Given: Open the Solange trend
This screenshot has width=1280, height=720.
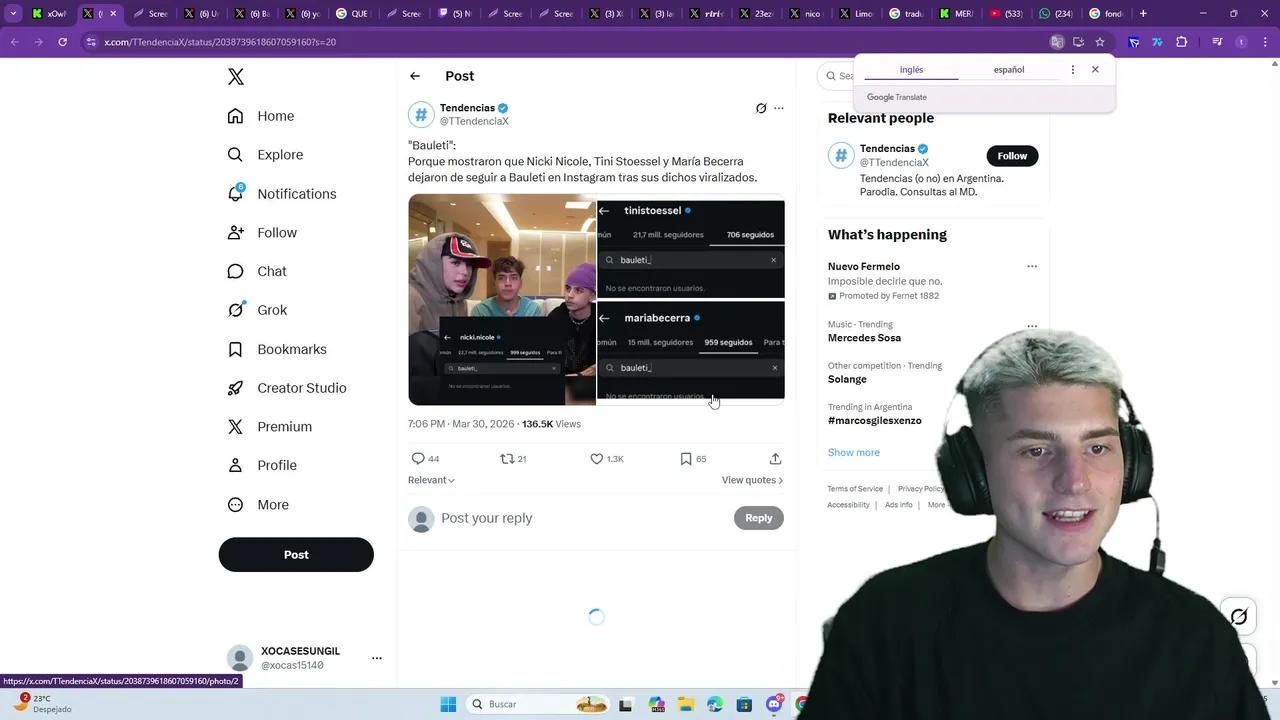Looking at the screenshot, I should (x=847, y=379).
